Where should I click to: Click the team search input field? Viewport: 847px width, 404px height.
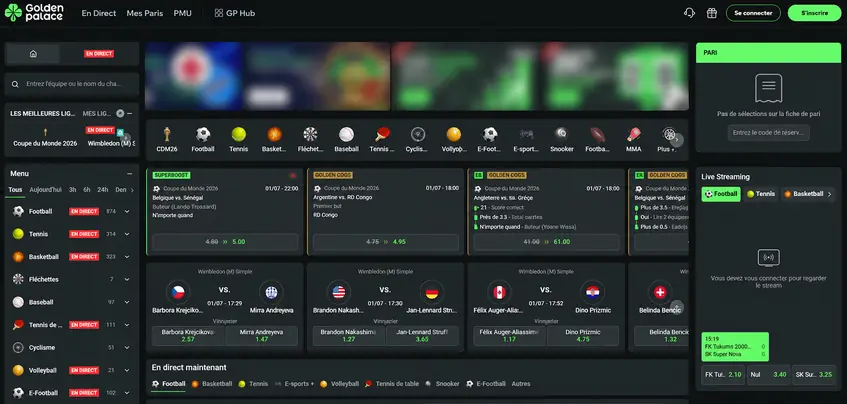pos(72,84)
